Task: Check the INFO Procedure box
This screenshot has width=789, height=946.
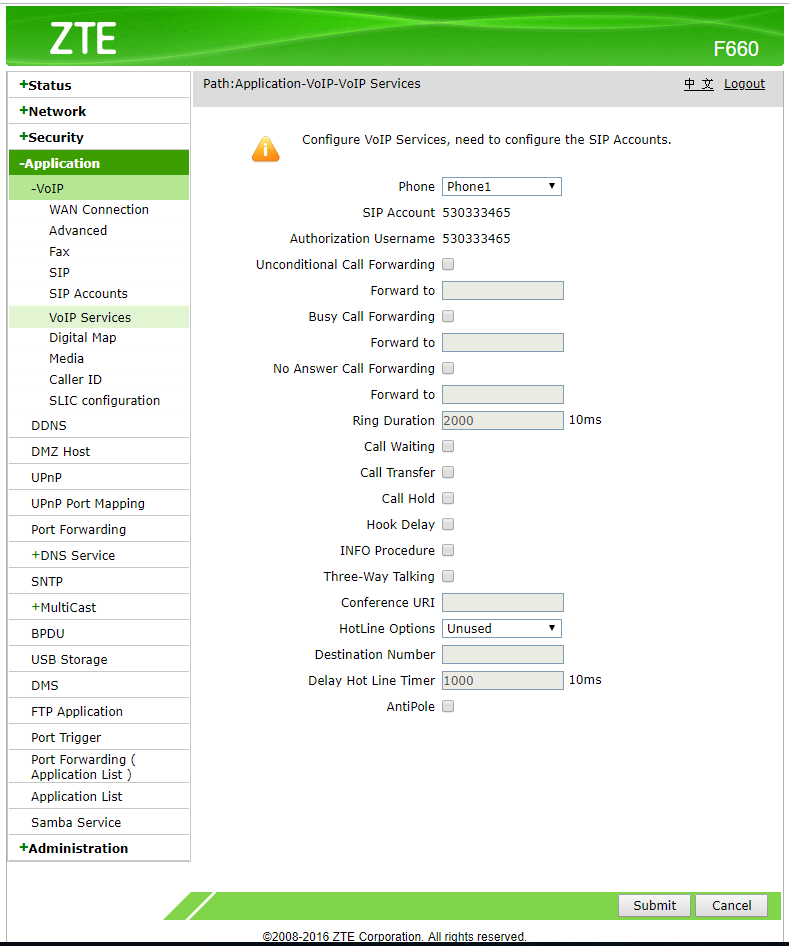Action: click(x=448, y=550)
